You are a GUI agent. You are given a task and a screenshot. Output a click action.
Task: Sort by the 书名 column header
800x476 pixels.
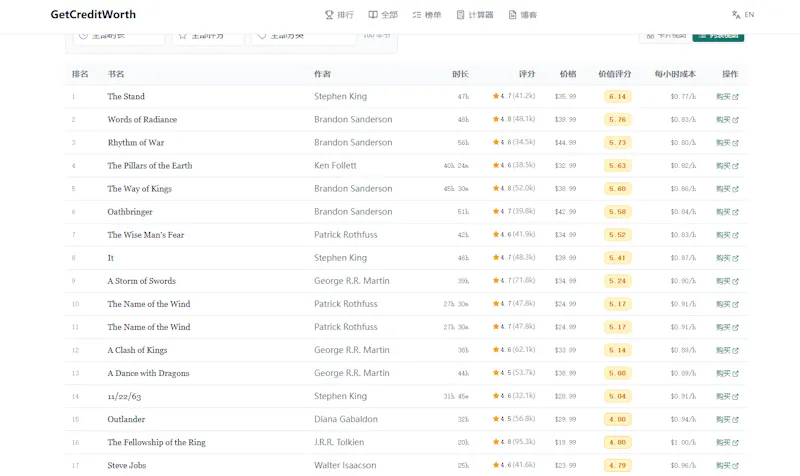tap(116, 74)
